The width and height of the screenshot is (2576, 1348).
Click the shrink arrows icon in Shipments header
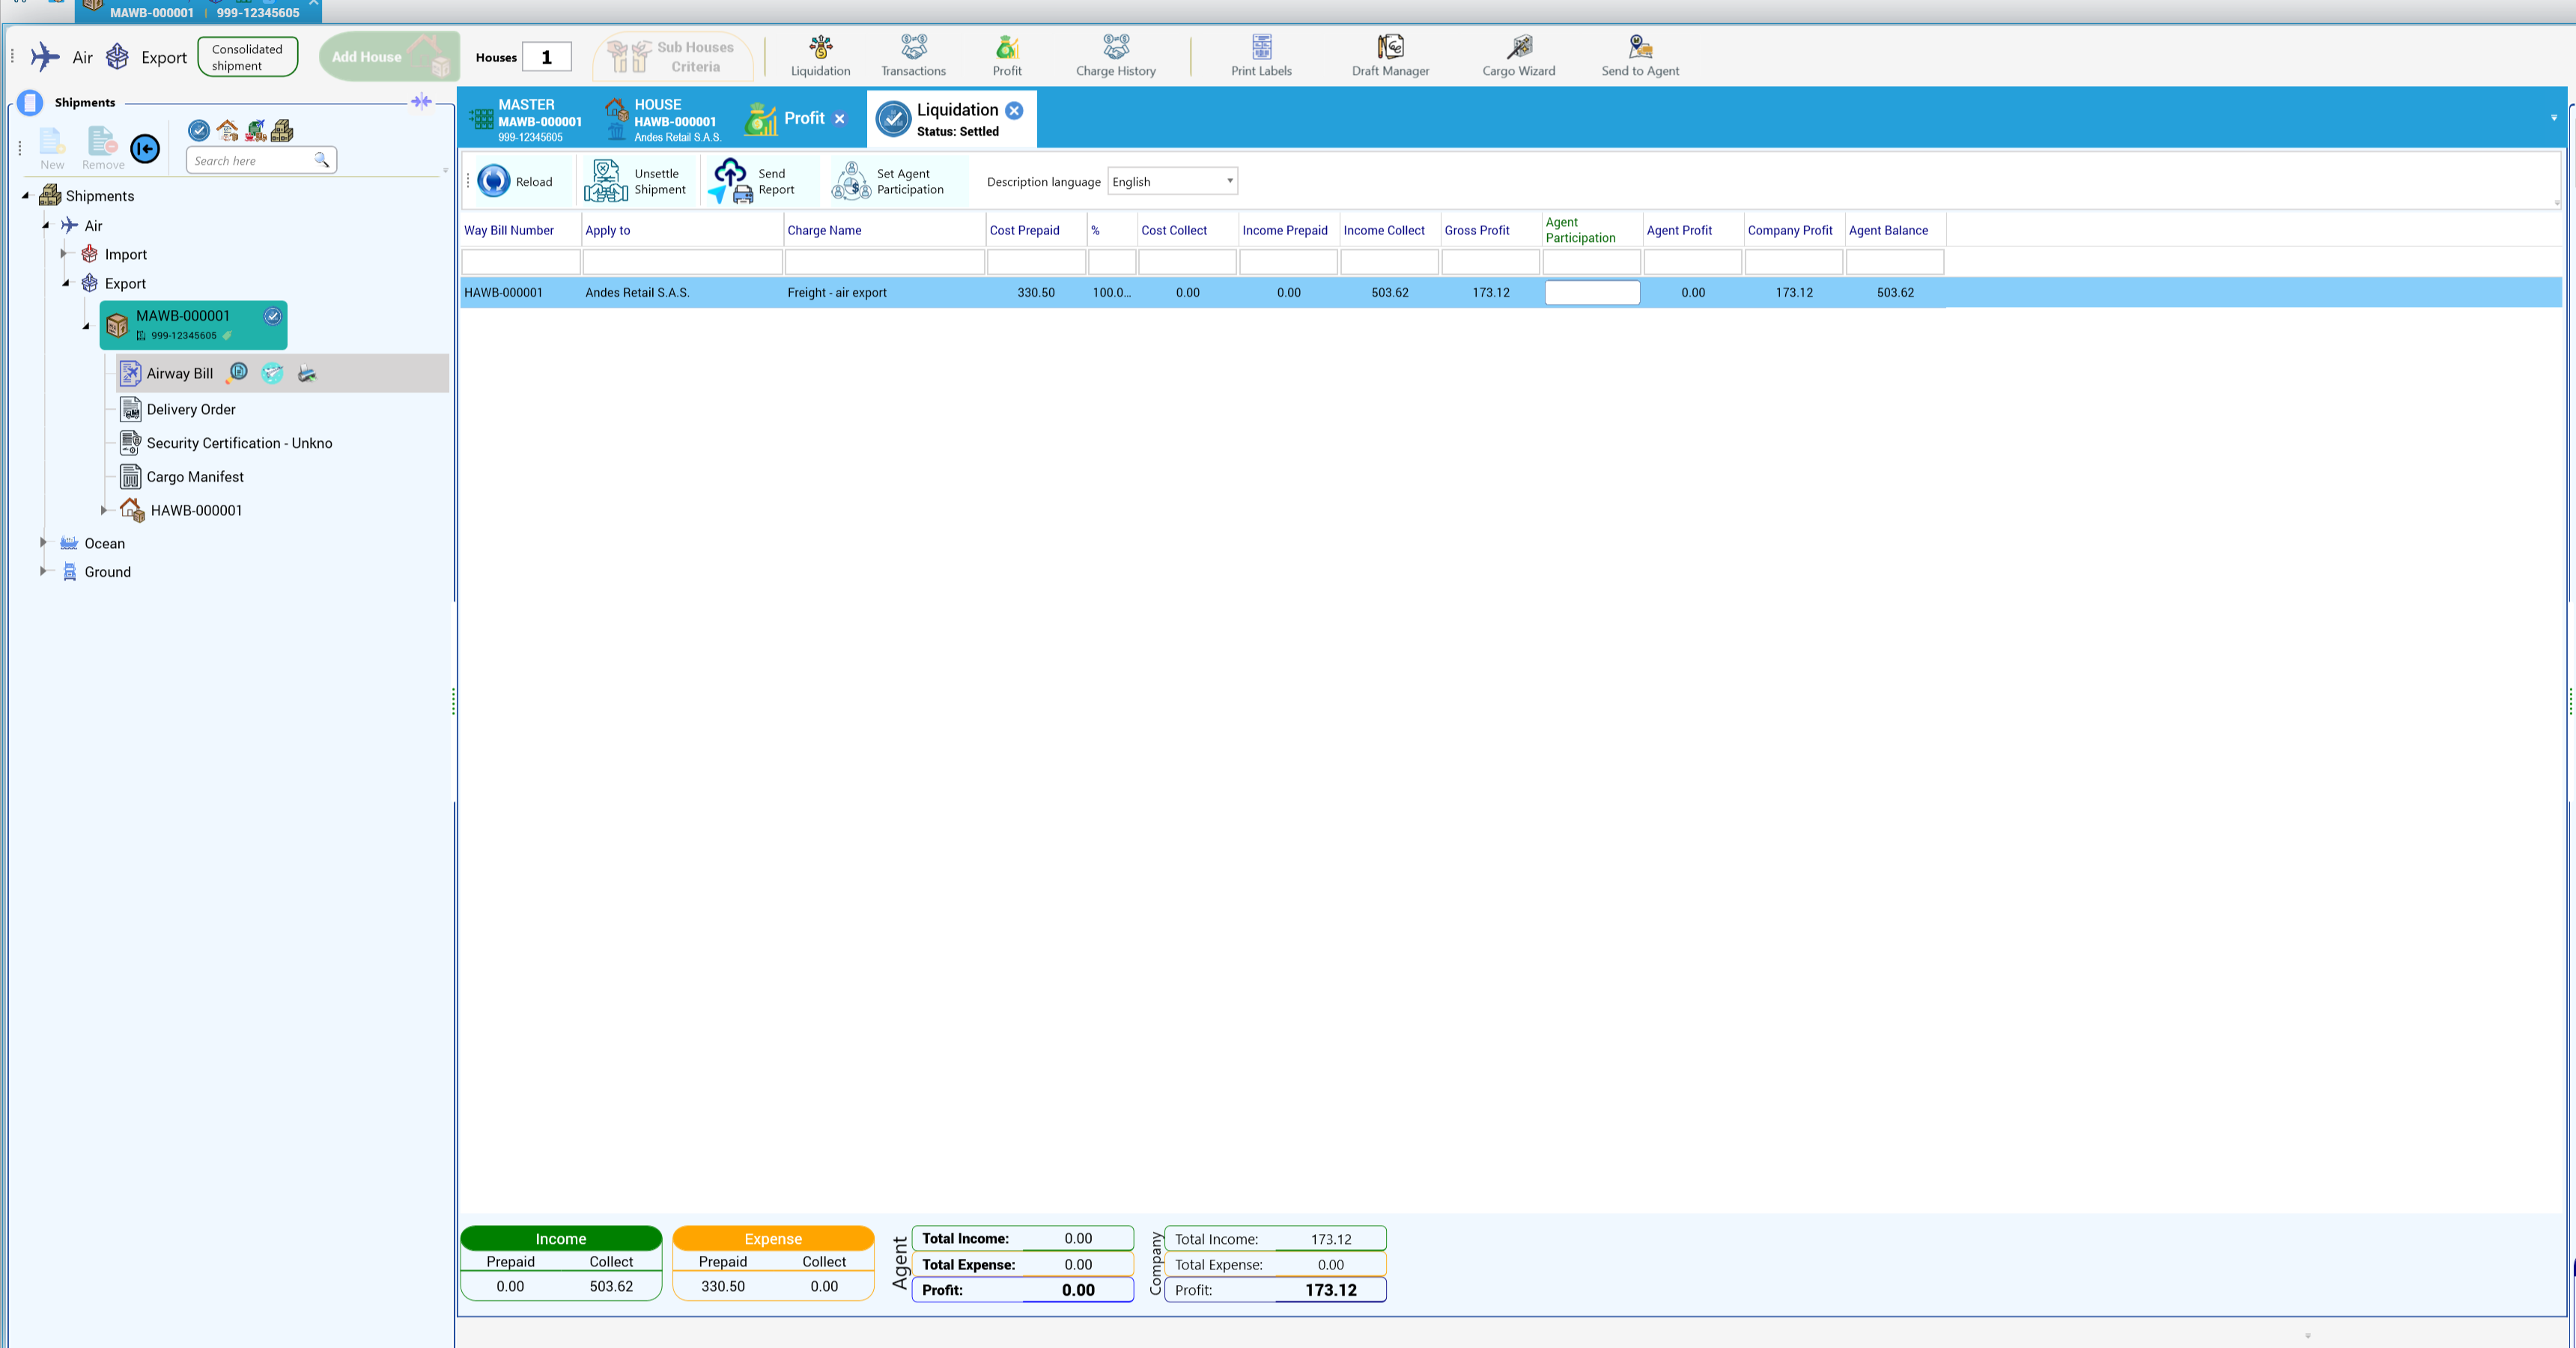coord(421,101)
